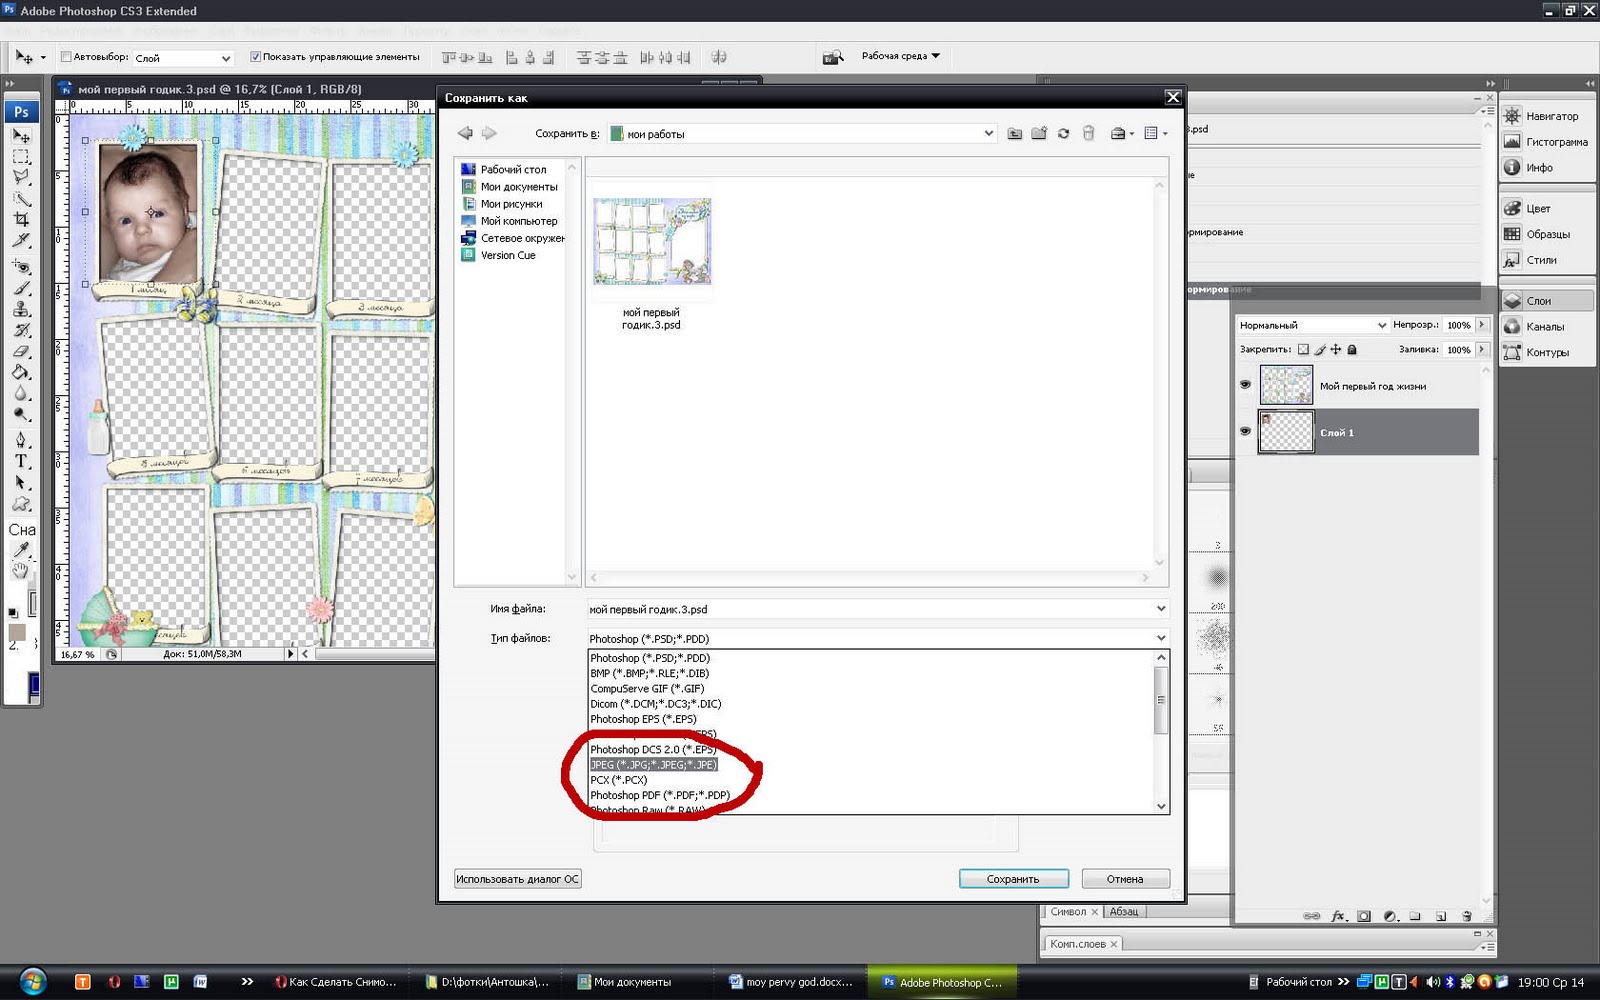The image size is (1600, 1000).
Task: Refresh the folder view in save dialog
Action: click(1063, 133)
